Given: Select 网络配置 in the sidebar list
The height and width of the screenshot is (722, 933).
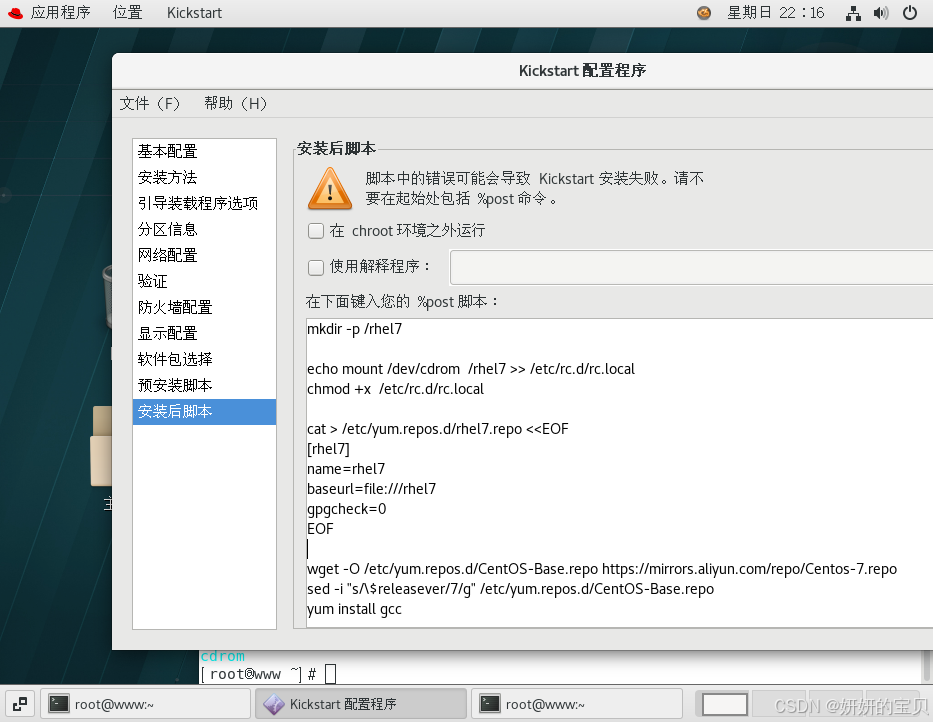Looking at the screenshot, I should [x=204, y=255].
